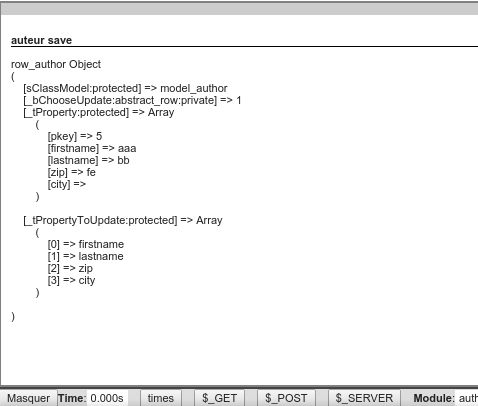Viewport: 478px width, 406px height.
Task: Click the [lastname] => bb entry
Action: pos(88,160)
